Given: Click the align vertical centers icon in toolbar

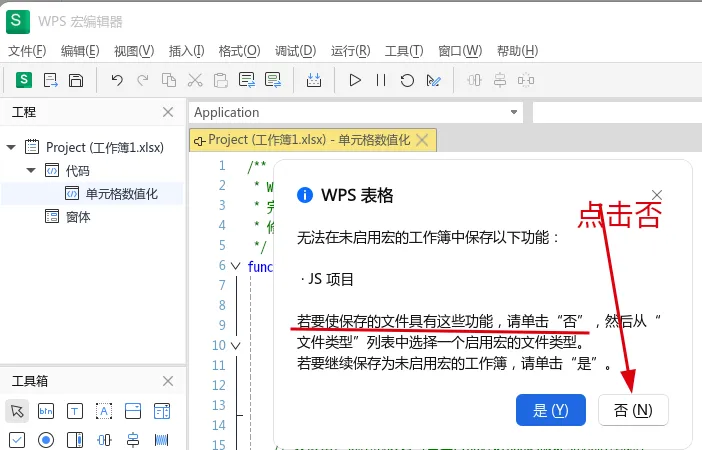Looking at the screenshot, I should click(500, 80).
